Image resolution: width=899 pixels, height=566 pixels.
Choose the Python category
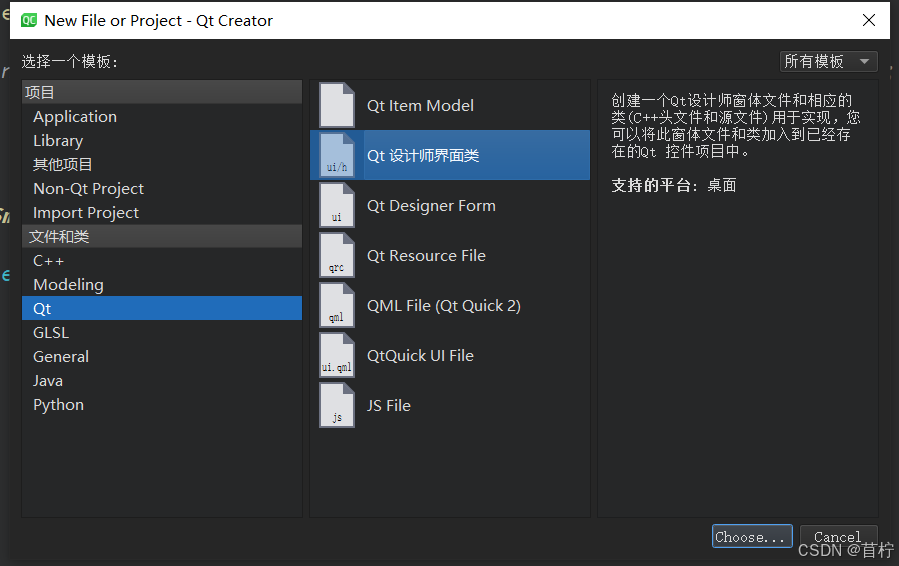pos(162,405)
